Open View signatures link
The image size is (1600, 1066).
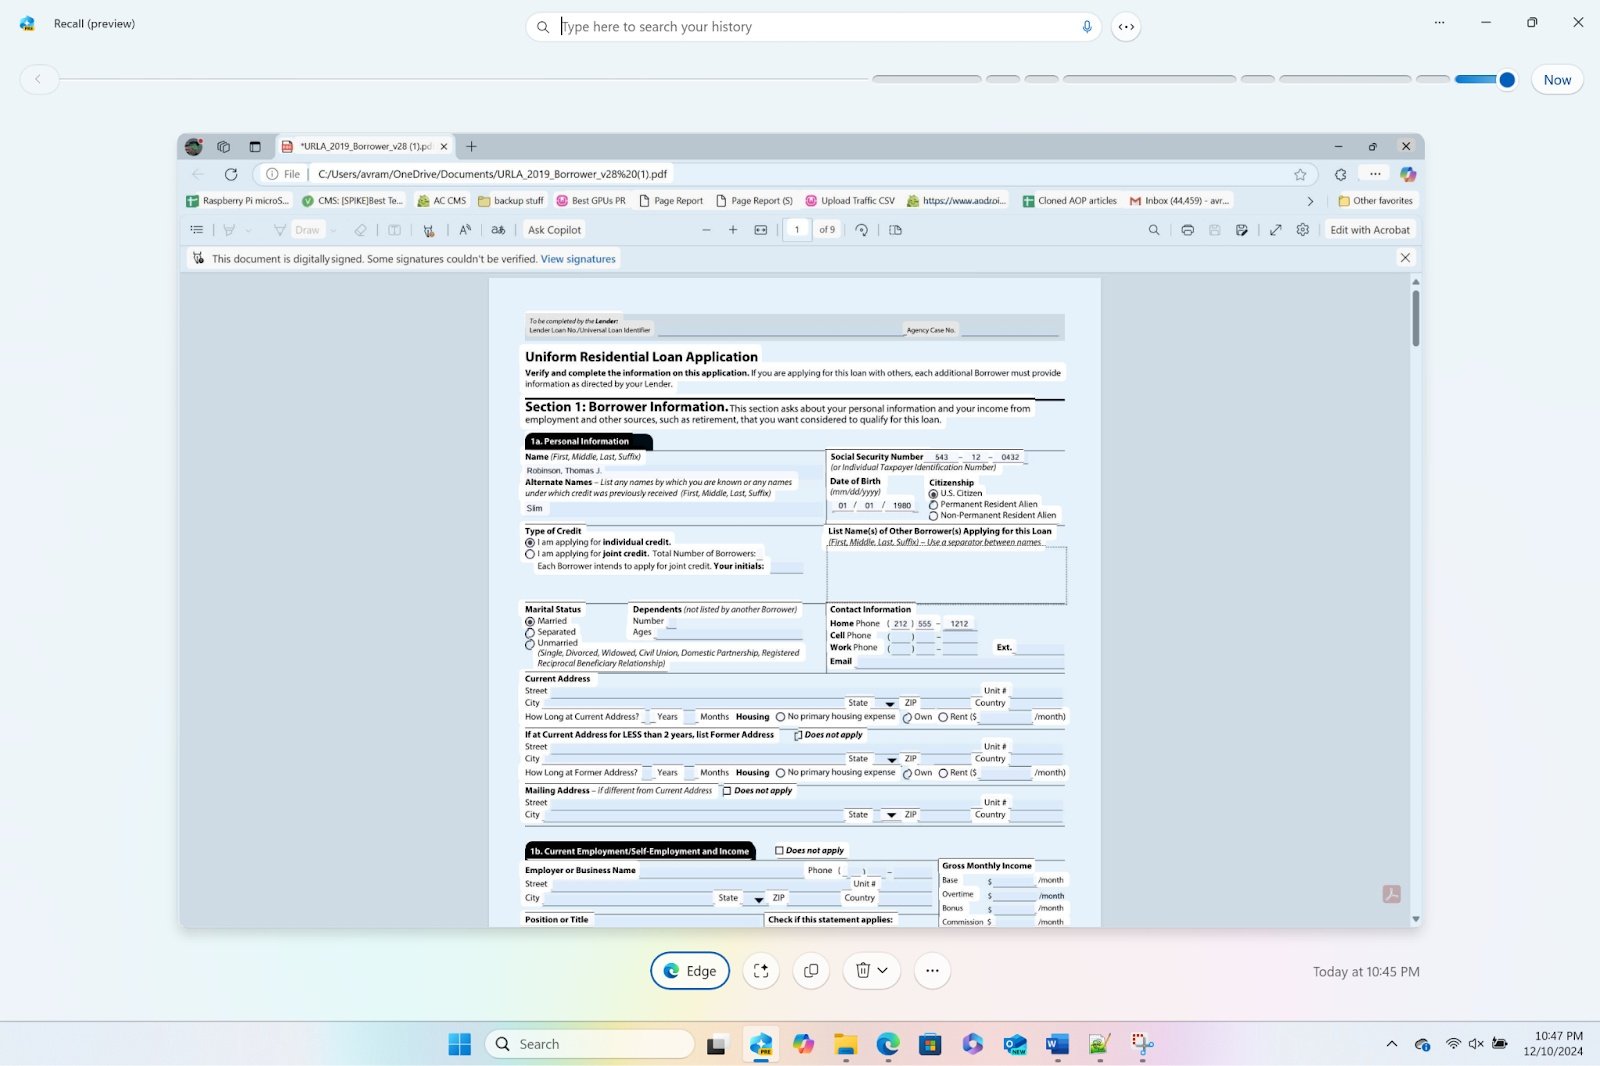coord(577,258)
